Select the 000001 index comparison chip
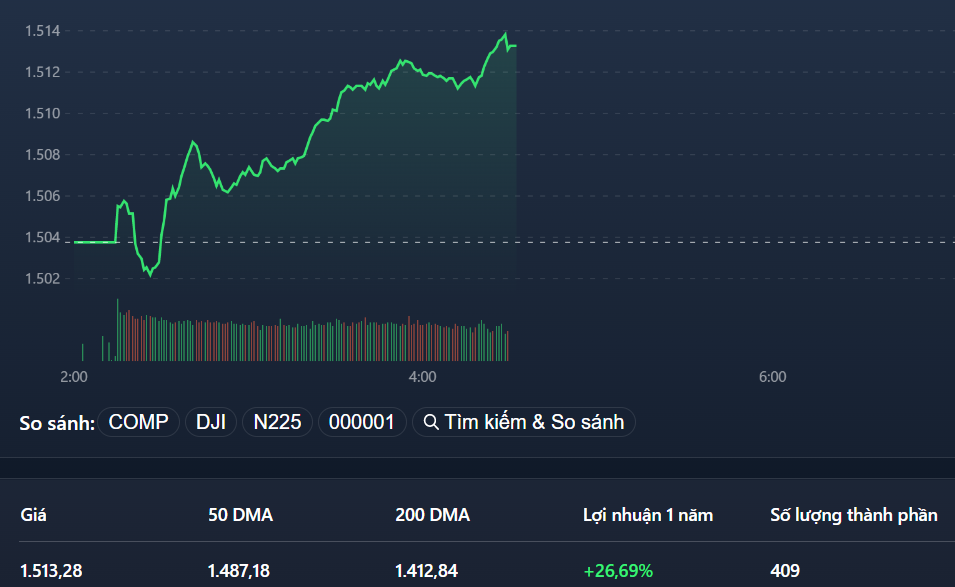Screen dimensions: 955x587 [x=361, y=421]
